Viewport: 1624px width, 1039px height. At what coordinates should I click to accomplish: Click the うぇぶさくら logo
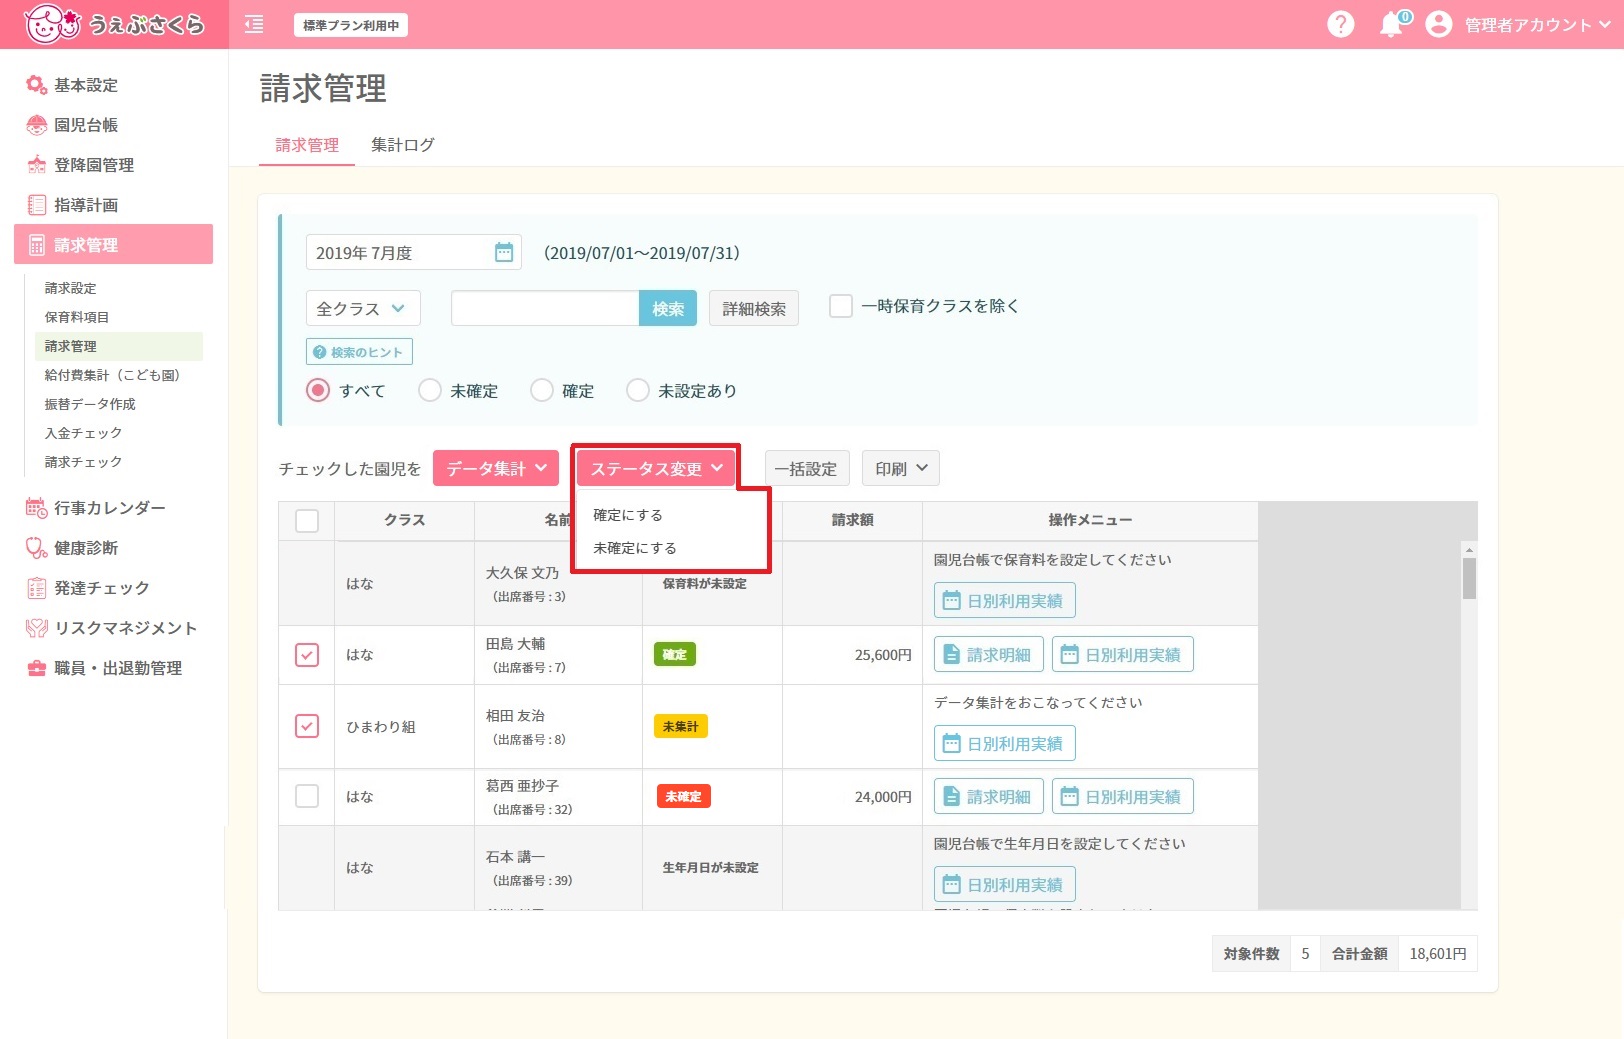coord(114,24)
